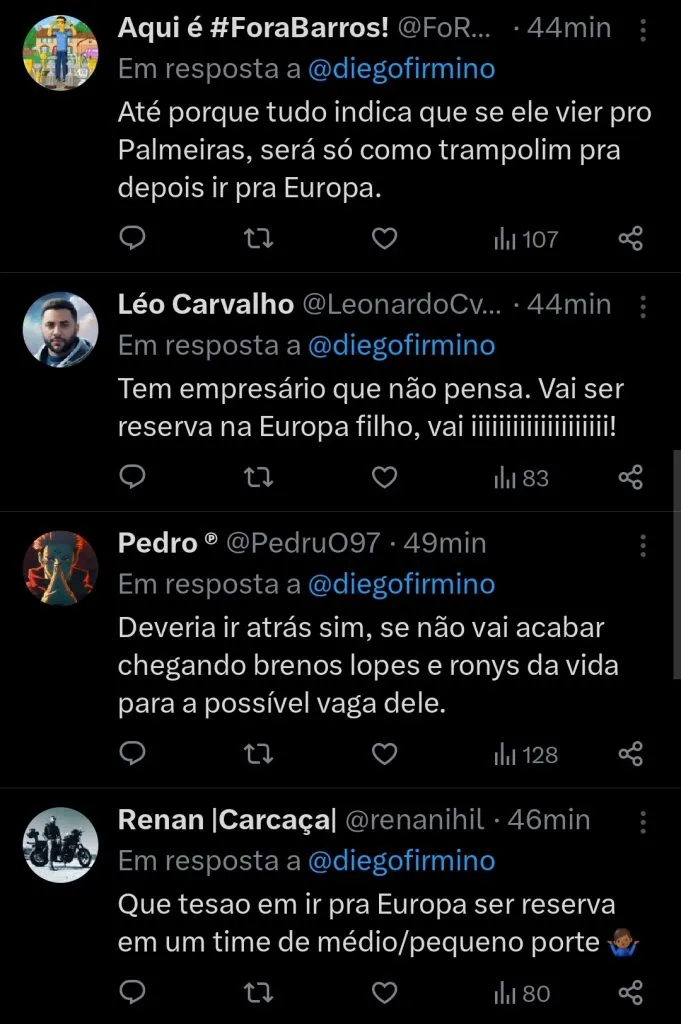This screenshot has width=681, height=1024.
Task: Like Léo Carvalho's reply
Action: (x=384, y=478)
